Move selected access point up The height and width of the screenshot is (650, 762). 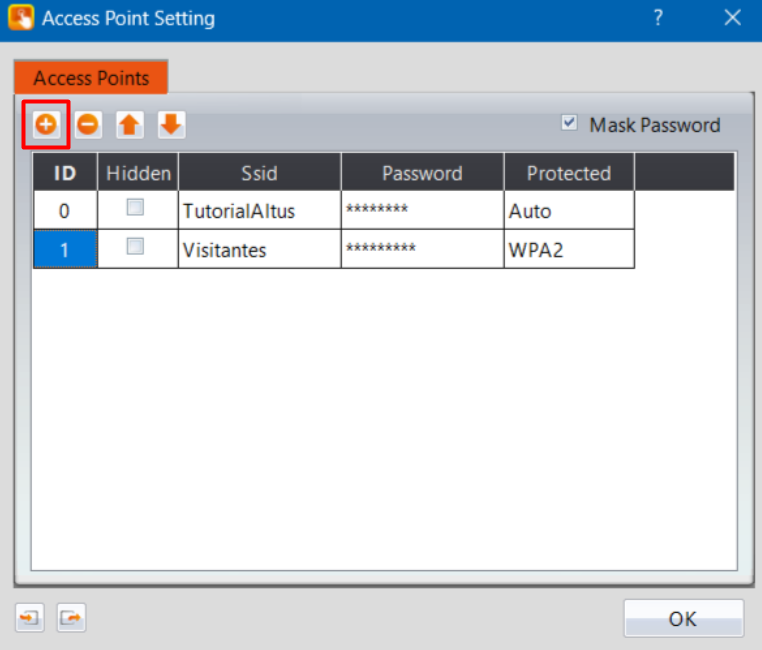coord(130,125)
